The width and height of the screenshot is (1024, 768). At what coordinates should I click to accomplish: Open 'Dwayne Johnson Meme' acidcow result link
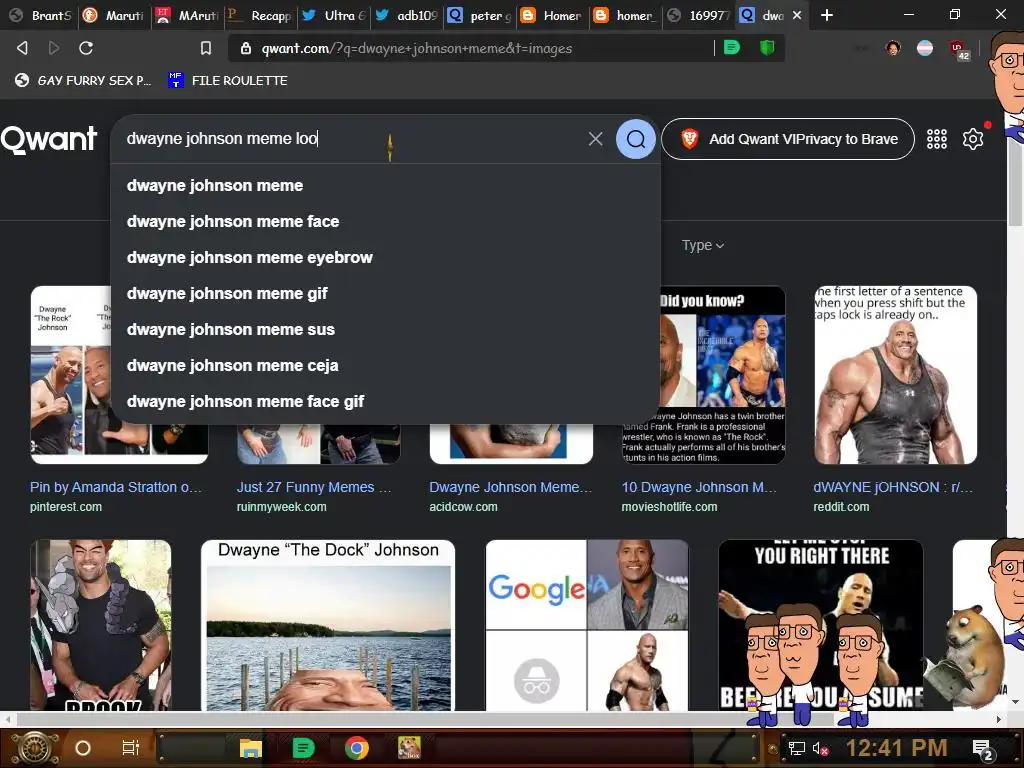510,487
